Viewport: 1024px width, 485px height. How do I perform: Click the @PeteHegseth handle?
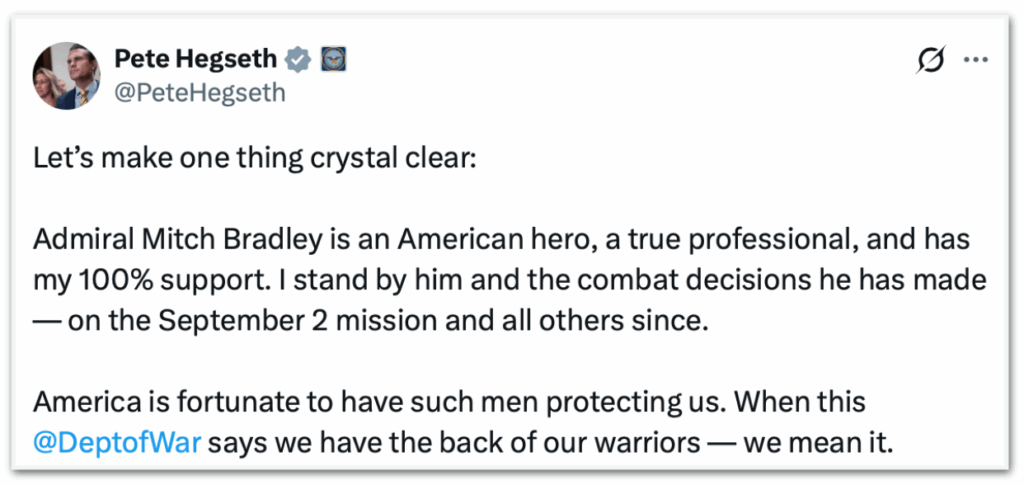(200, 92)
